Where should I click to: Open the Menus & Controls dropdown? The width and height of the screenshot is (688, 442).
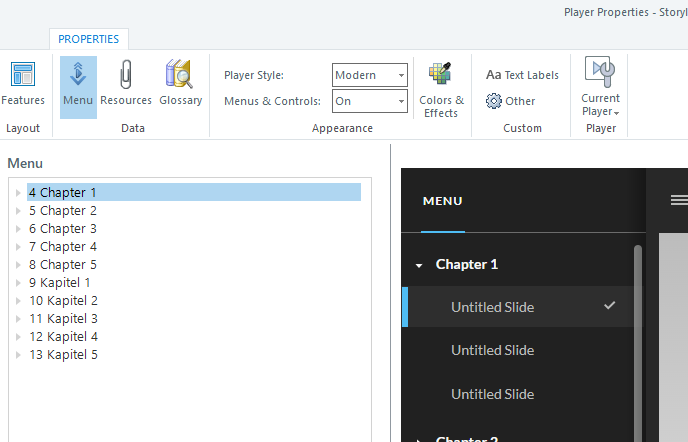coord(370,101)
